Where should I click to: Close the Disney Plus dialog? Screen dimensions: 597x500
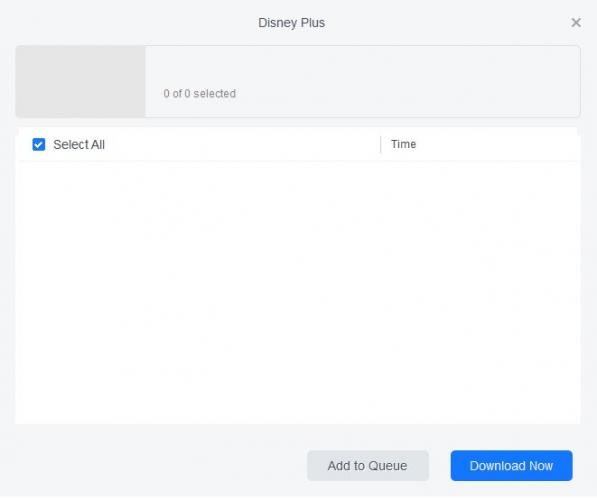pos(576,22)
